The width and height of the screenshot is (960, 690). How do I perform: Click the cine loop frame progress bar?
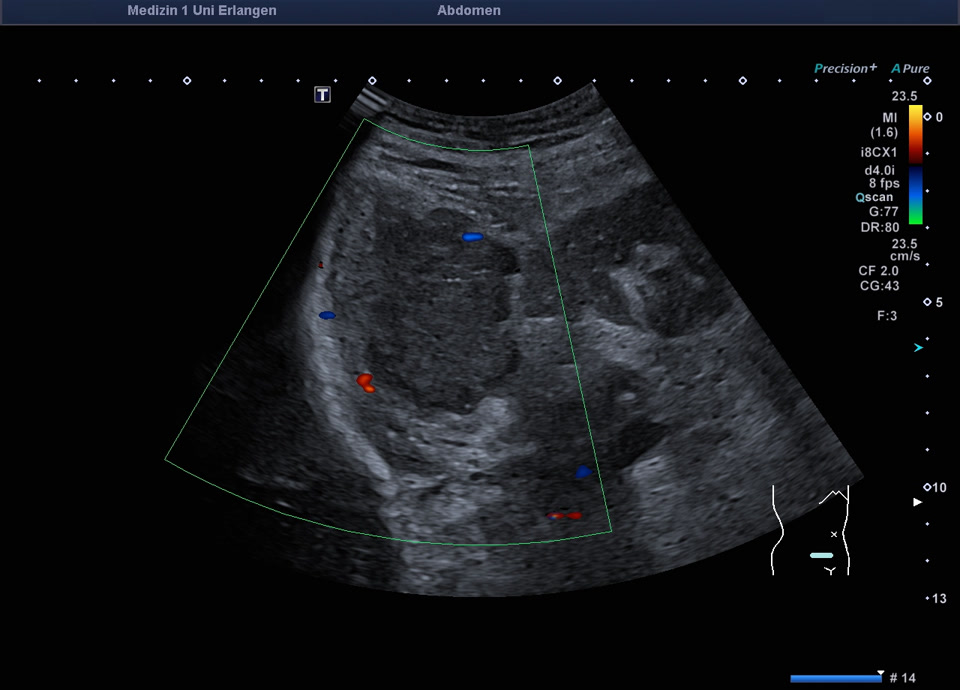(x=836, y=678)
